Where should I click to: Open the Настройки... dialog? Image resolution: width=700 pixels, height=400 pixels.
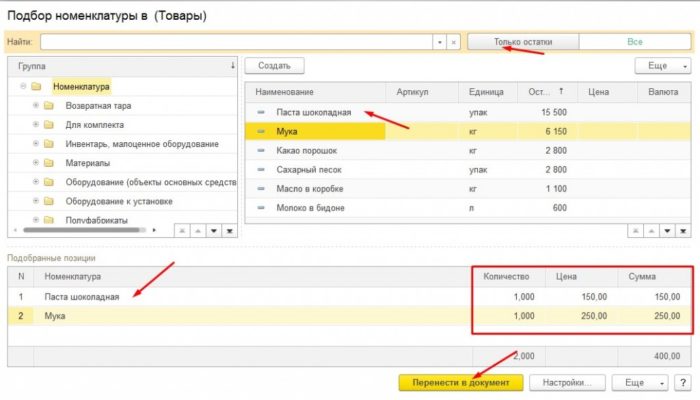click(x=567, y=383)
